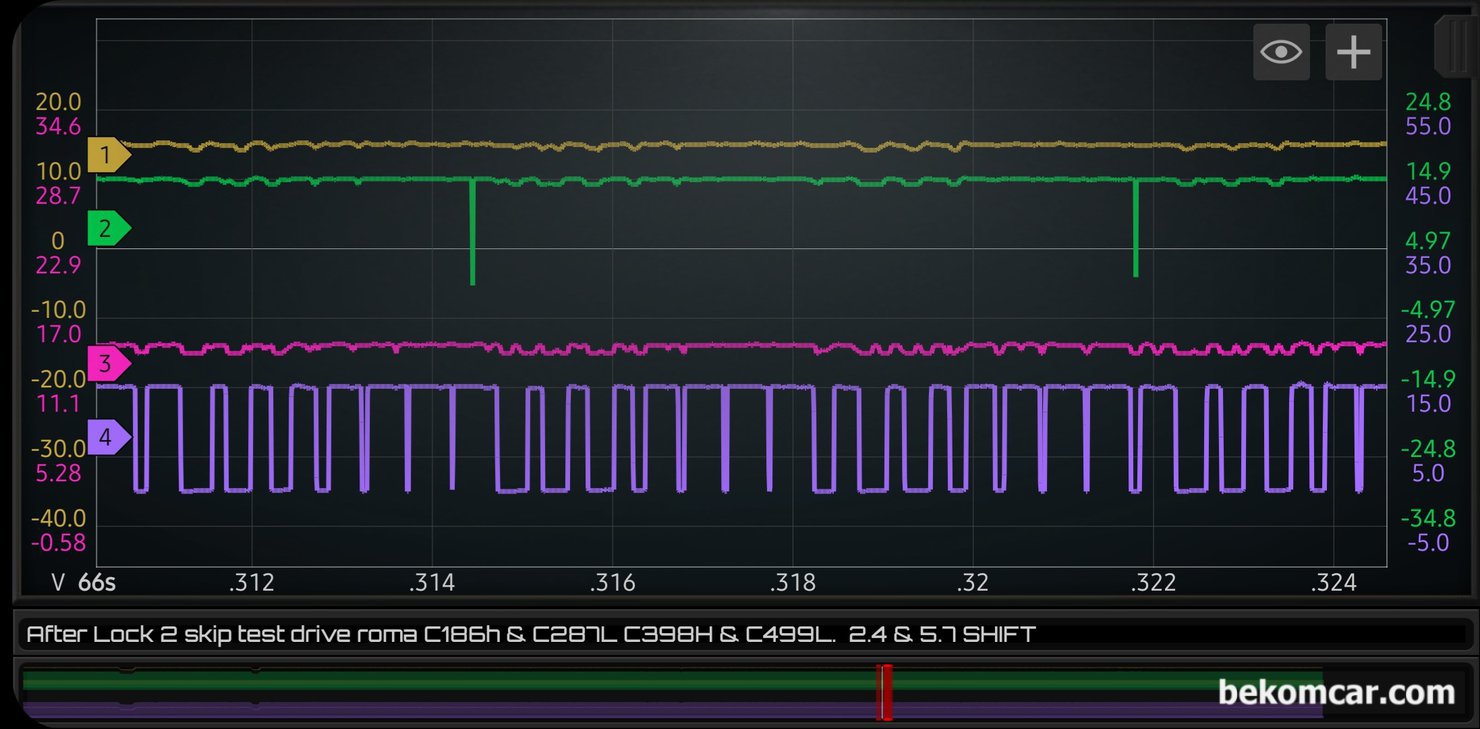Click the .318 time axis label
This screenshot has width=1480, height=729.
coord(792,583)
